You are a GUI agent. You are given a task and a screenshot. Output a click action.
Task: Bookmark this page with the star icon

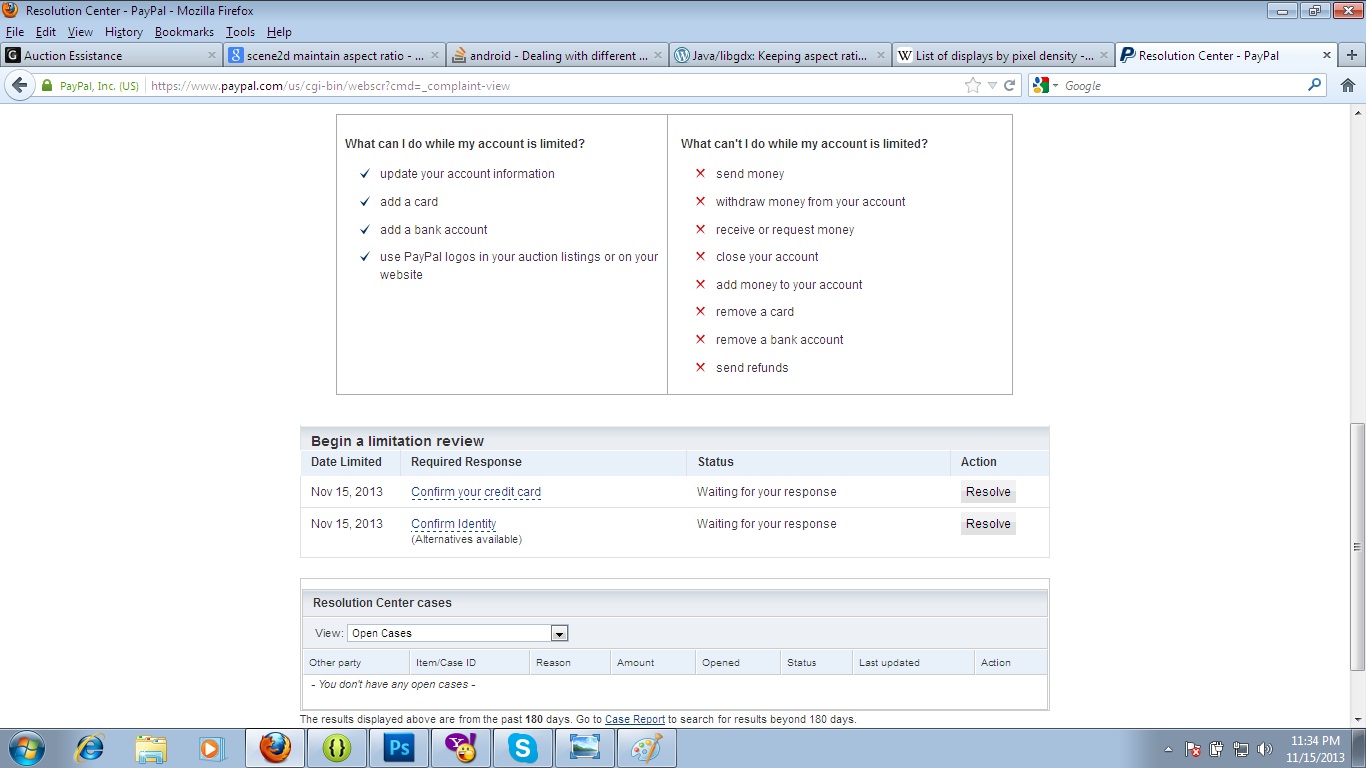point(973,86)
